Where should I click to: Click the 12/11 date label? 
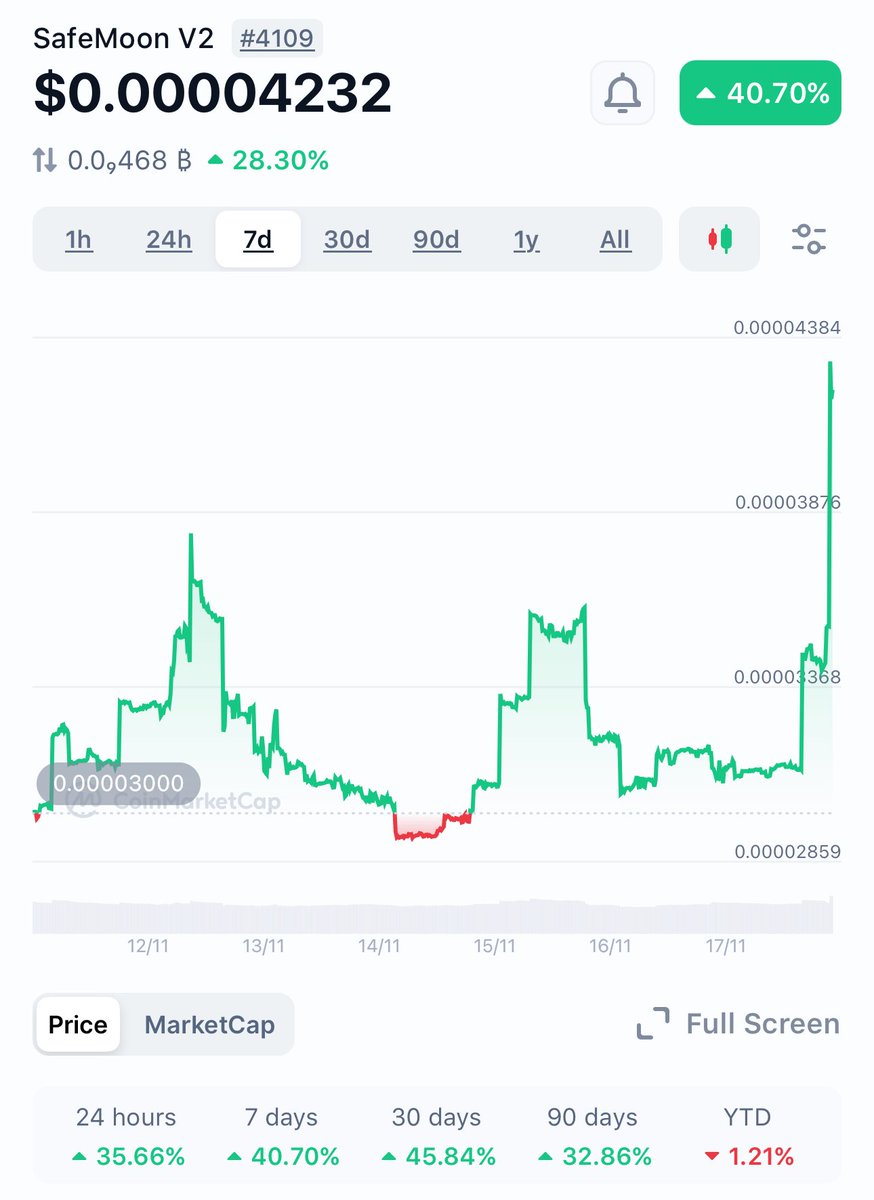click(148, 946)
